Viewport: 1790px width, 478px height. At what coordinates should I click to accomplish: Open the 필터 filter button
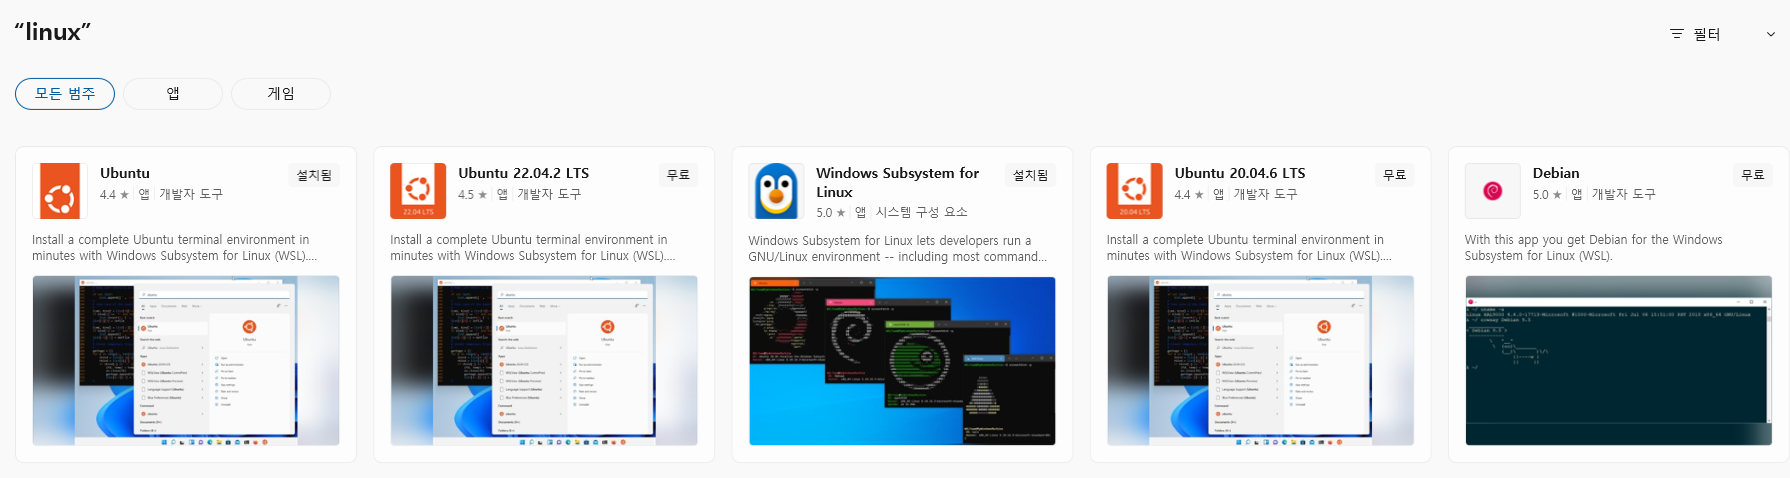coord(1724,34)
